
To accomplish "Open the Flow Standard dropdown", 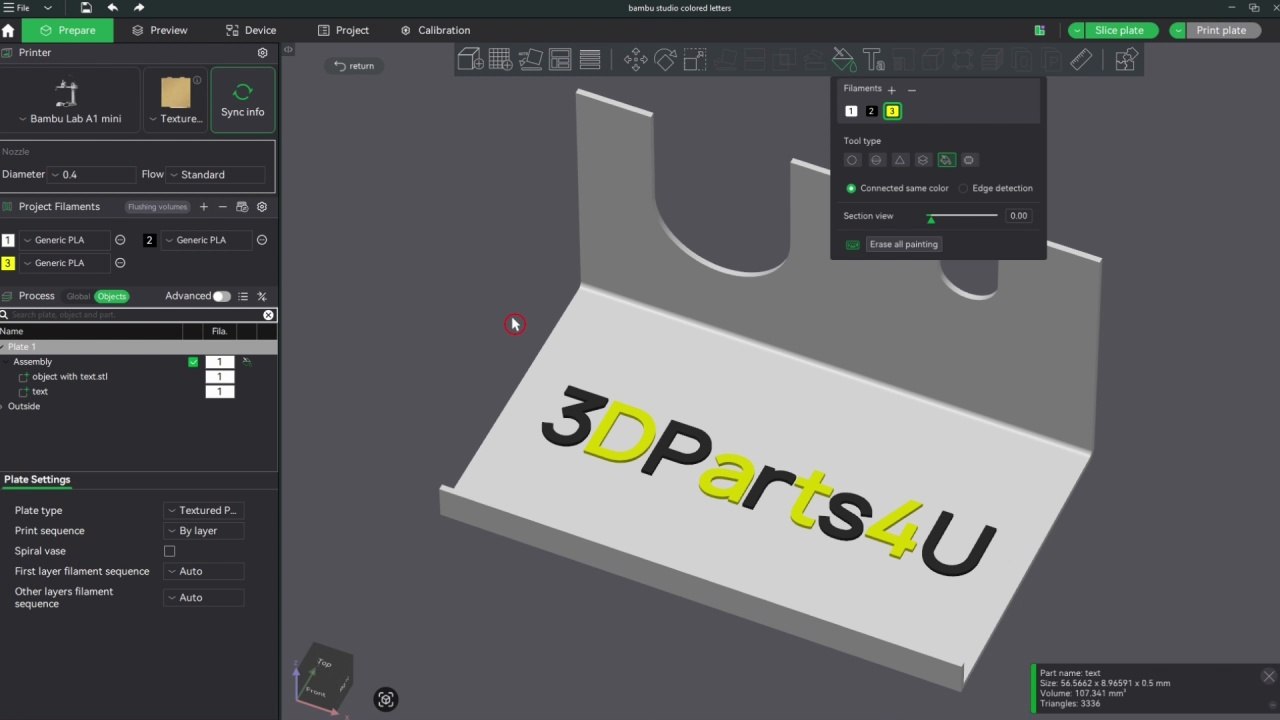I will [x=215, y=174].
